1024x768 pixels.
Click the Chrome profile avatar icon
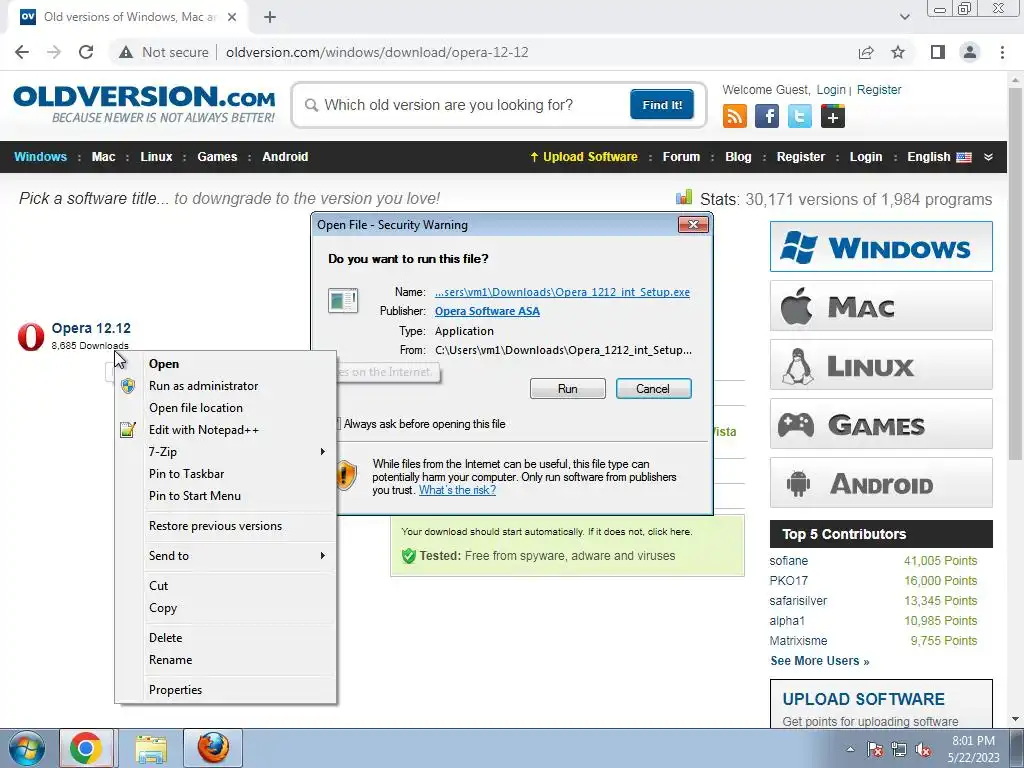click(x=970, y=52)
